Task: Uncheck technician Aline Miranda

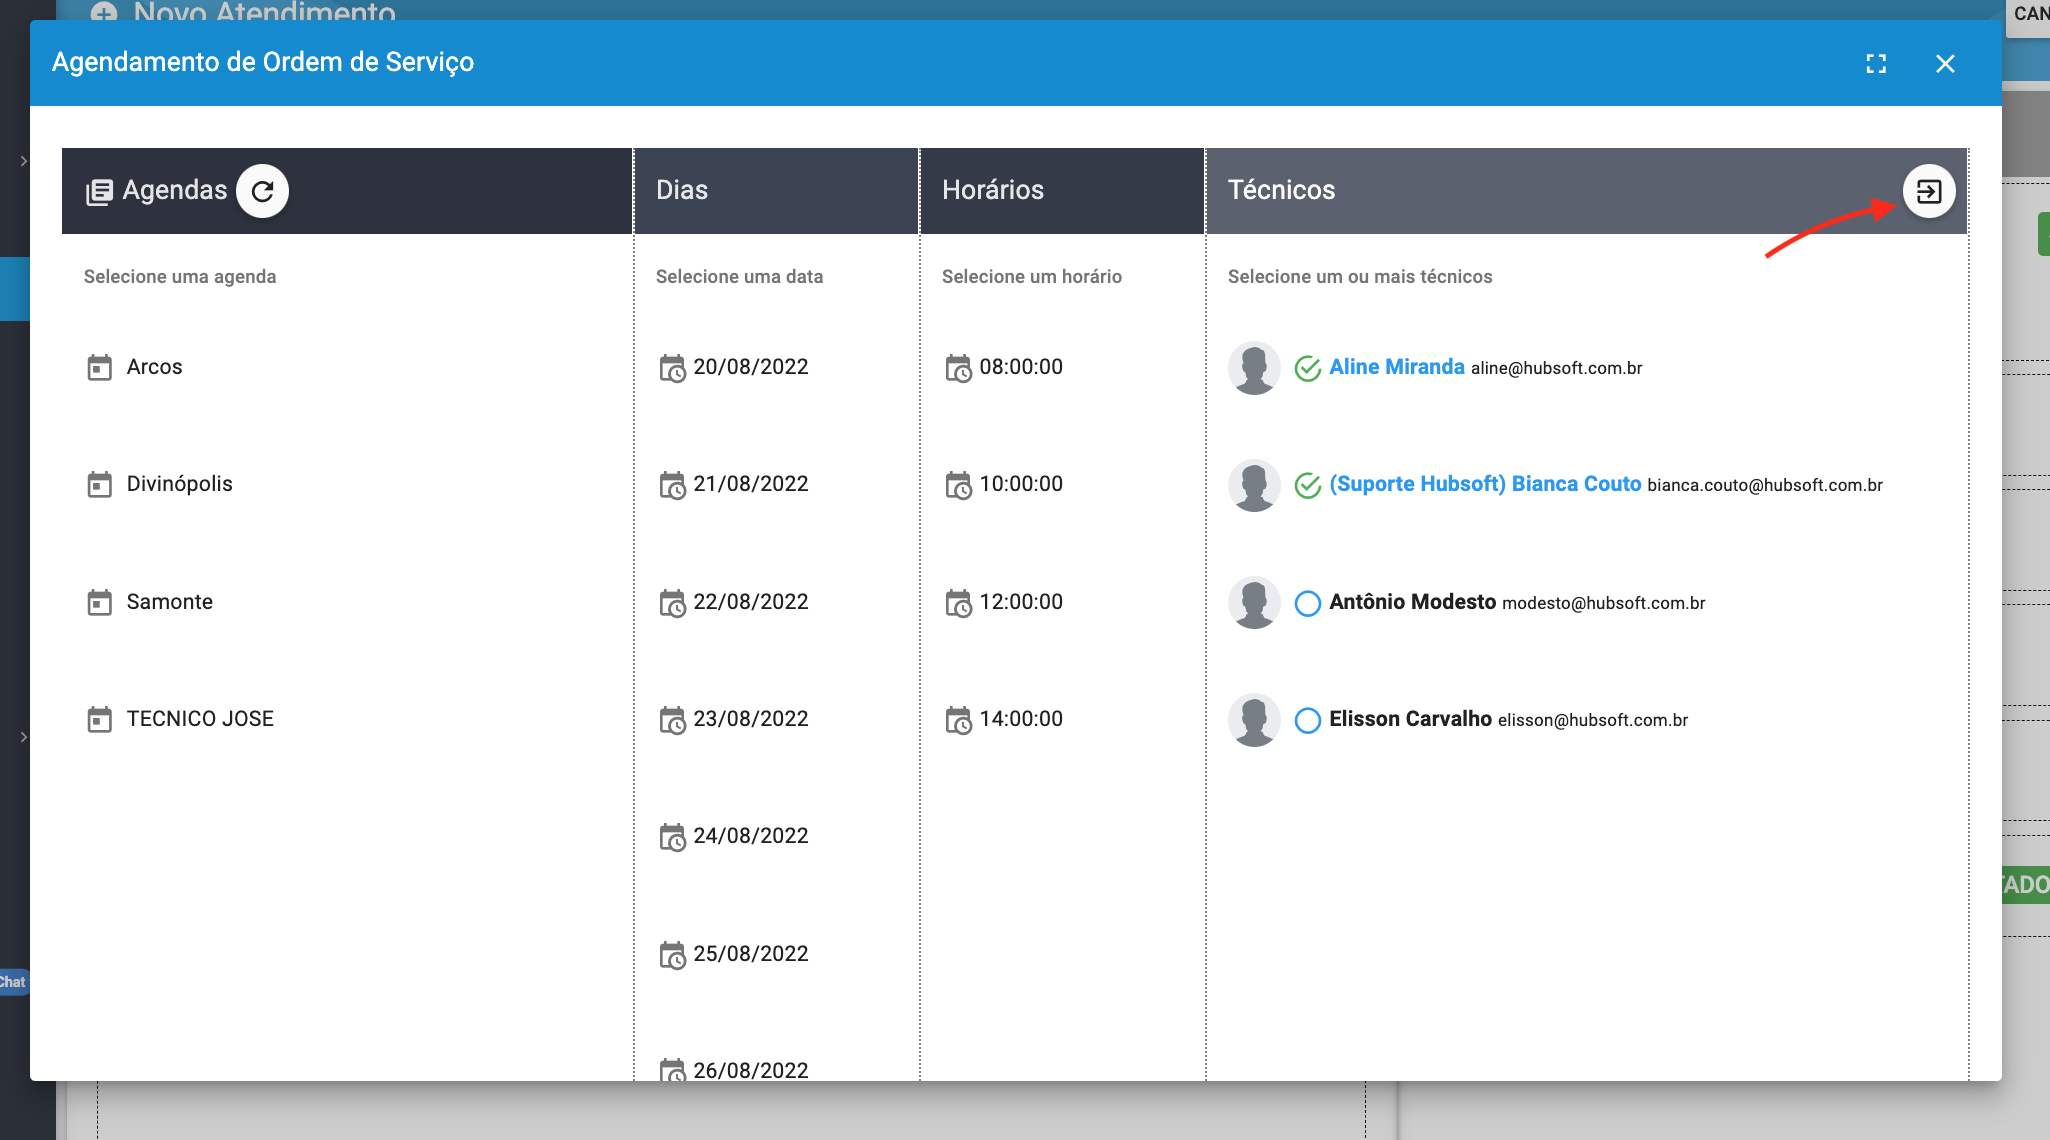Action: point(1308,369)
